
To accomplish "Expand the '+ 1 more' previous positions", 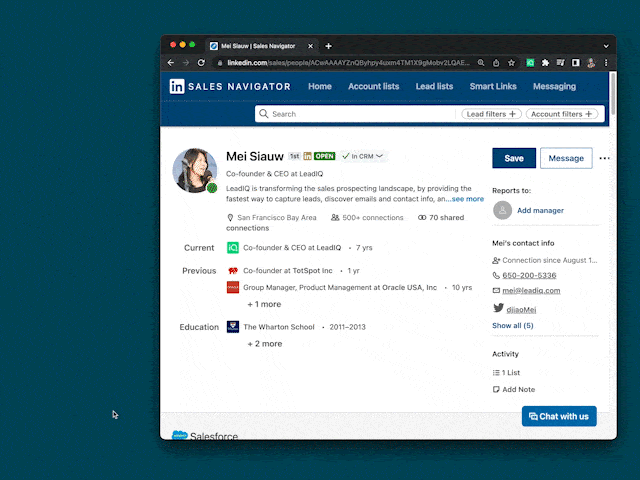I will tap(264, 304).
